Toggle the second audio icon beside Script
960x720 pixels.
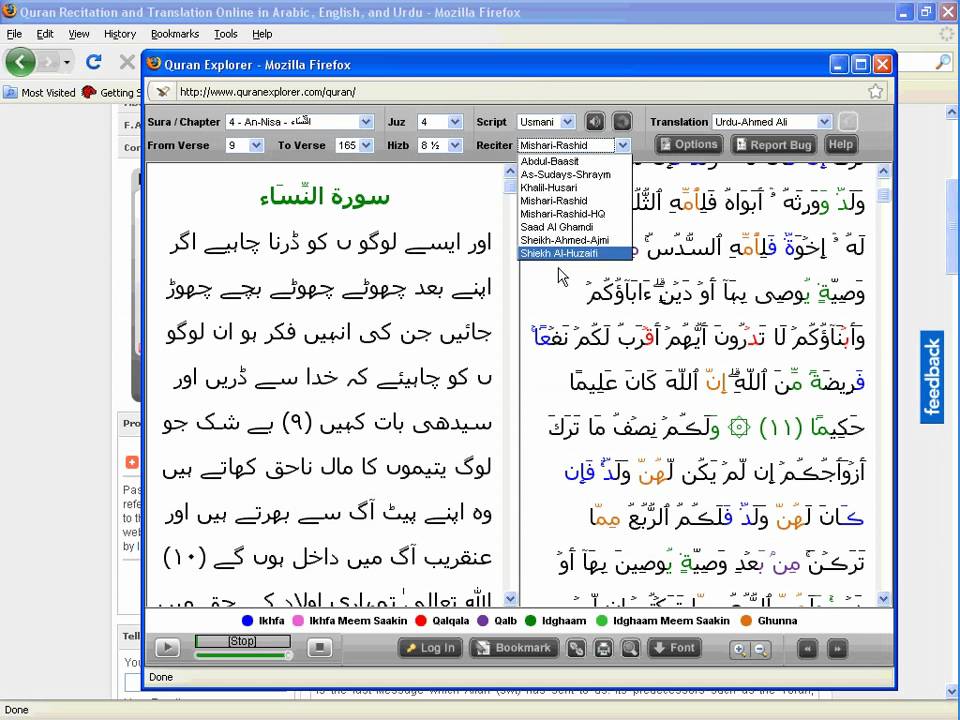tap(621, 122)
